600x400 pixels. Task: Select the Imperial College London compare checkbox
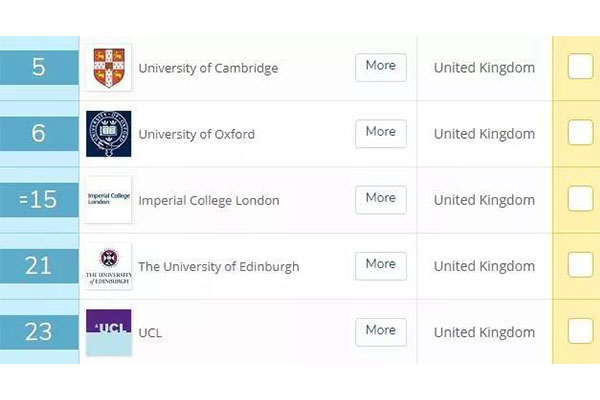click(x=580, y=199)
